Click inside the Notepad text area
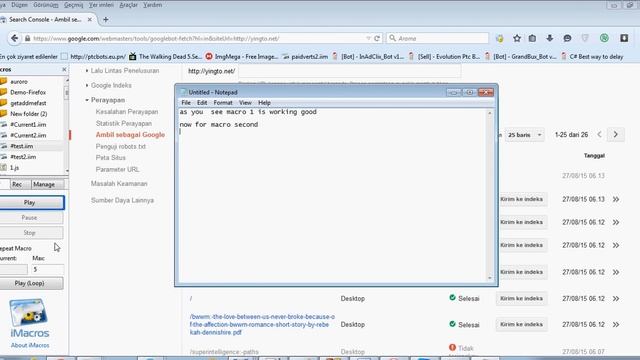The width and height of the screenshot is (640, 360). [x=332, y=196]
